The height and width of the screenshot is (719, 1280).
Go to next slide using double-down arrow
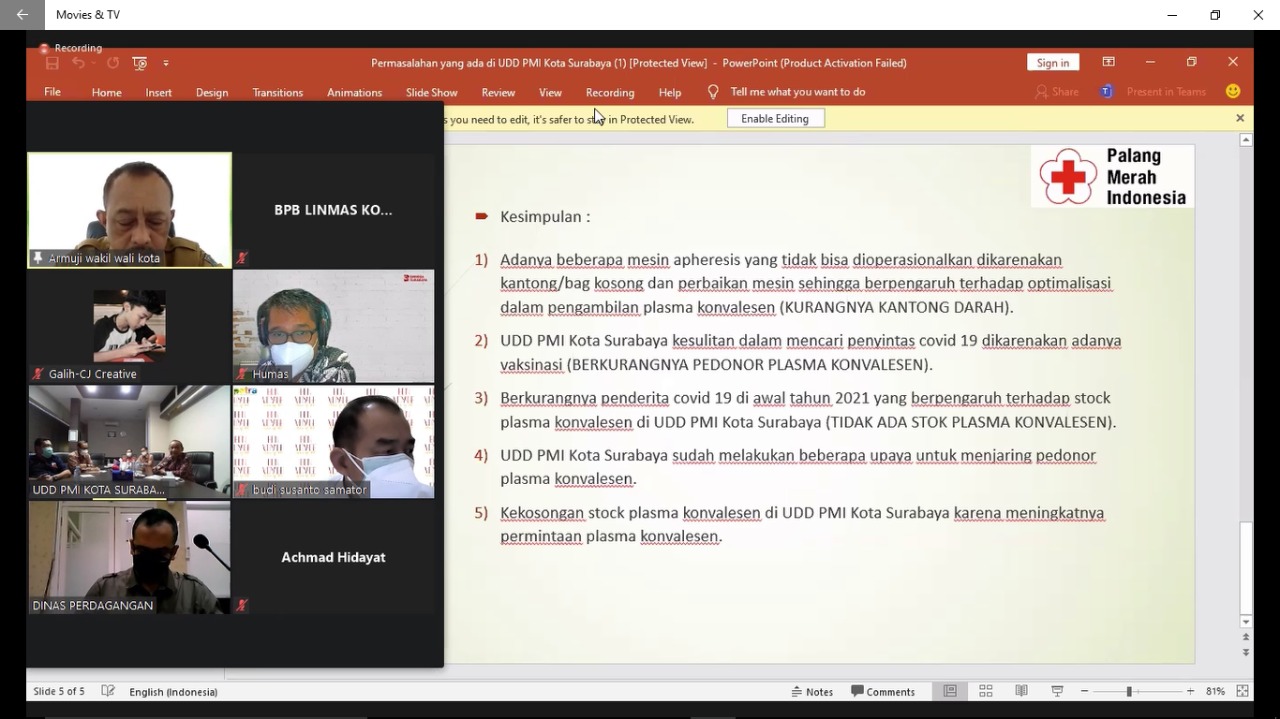[x=1246, y=652]
